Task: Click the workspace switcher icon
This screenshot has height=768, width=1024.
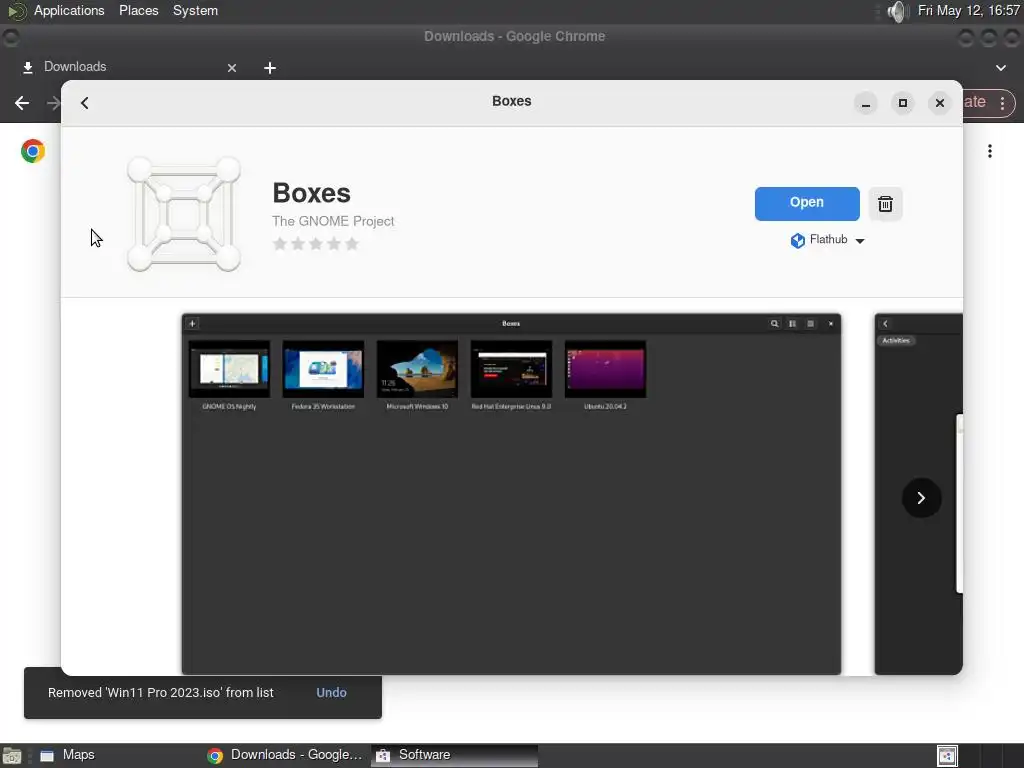Action: (947, 756)
